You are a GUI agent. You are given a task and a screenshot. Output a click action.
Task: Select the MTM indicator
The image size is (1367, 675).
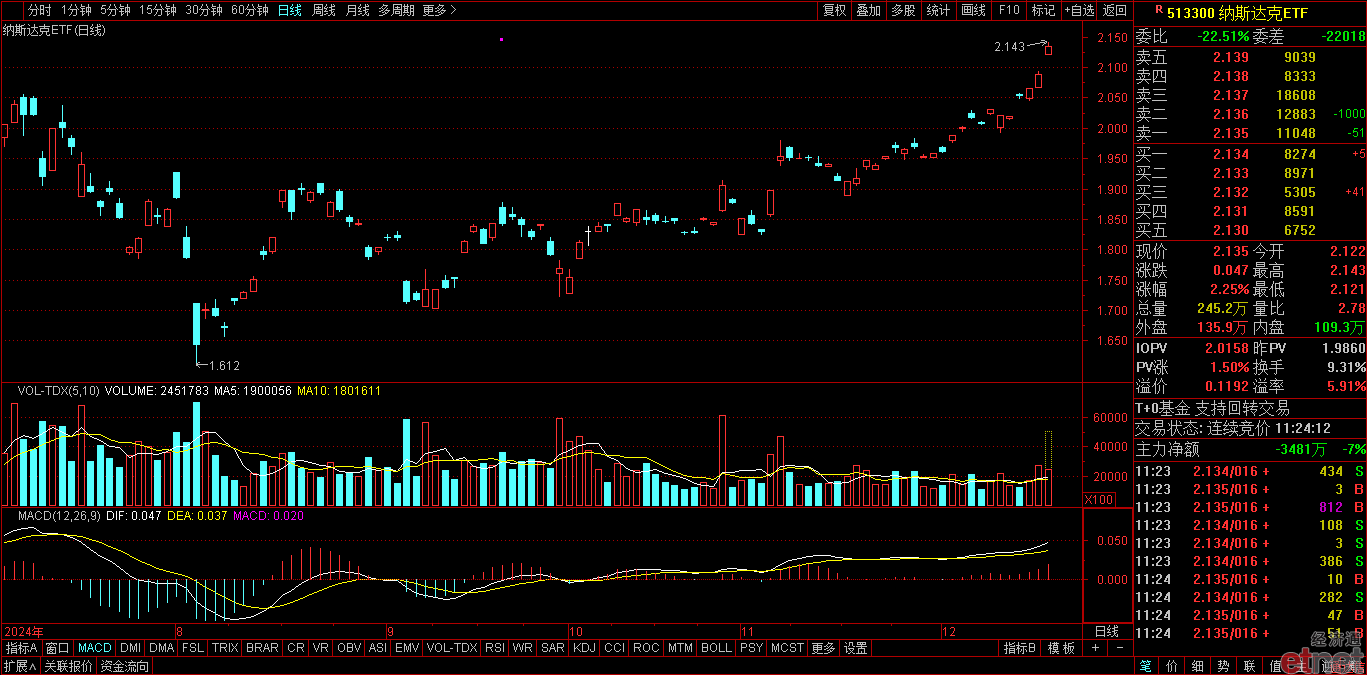coord(680,648)
